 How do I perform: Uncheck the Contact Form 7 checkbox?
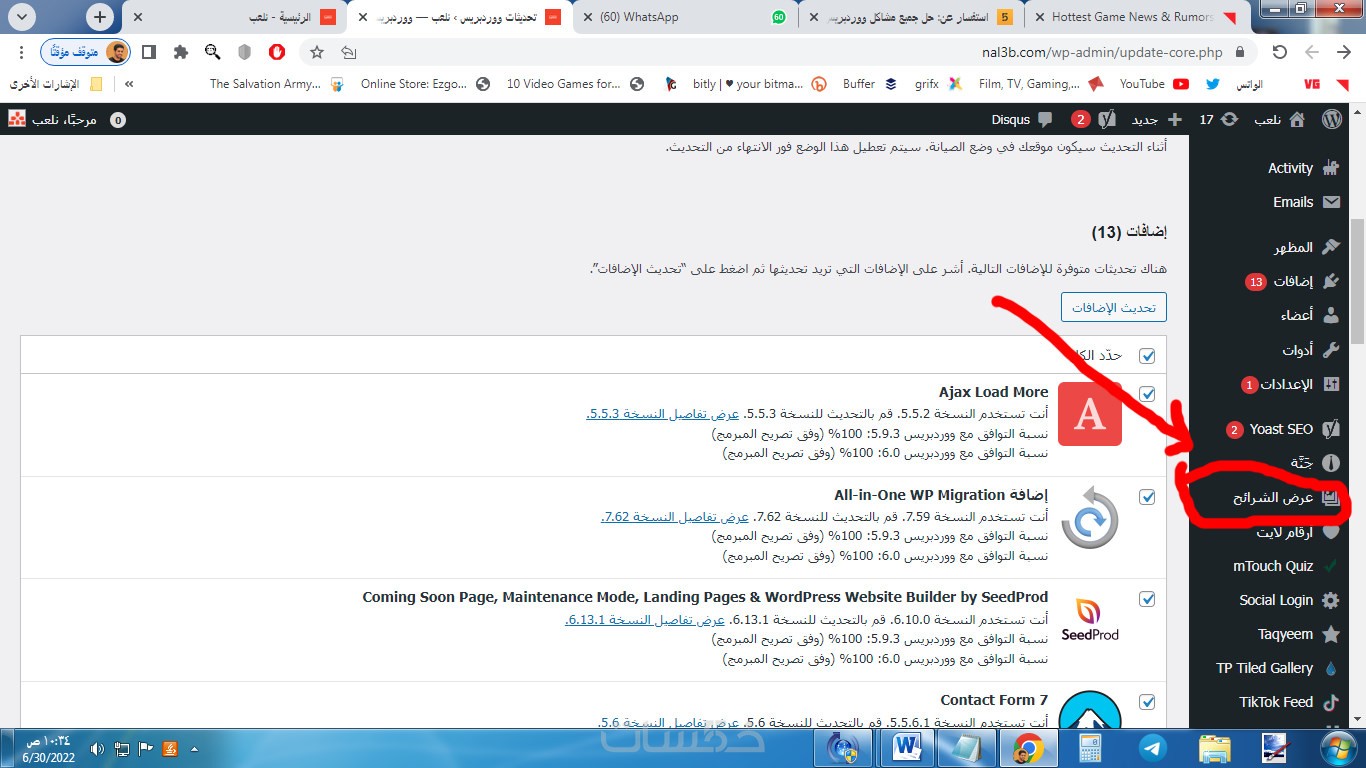1147,702
